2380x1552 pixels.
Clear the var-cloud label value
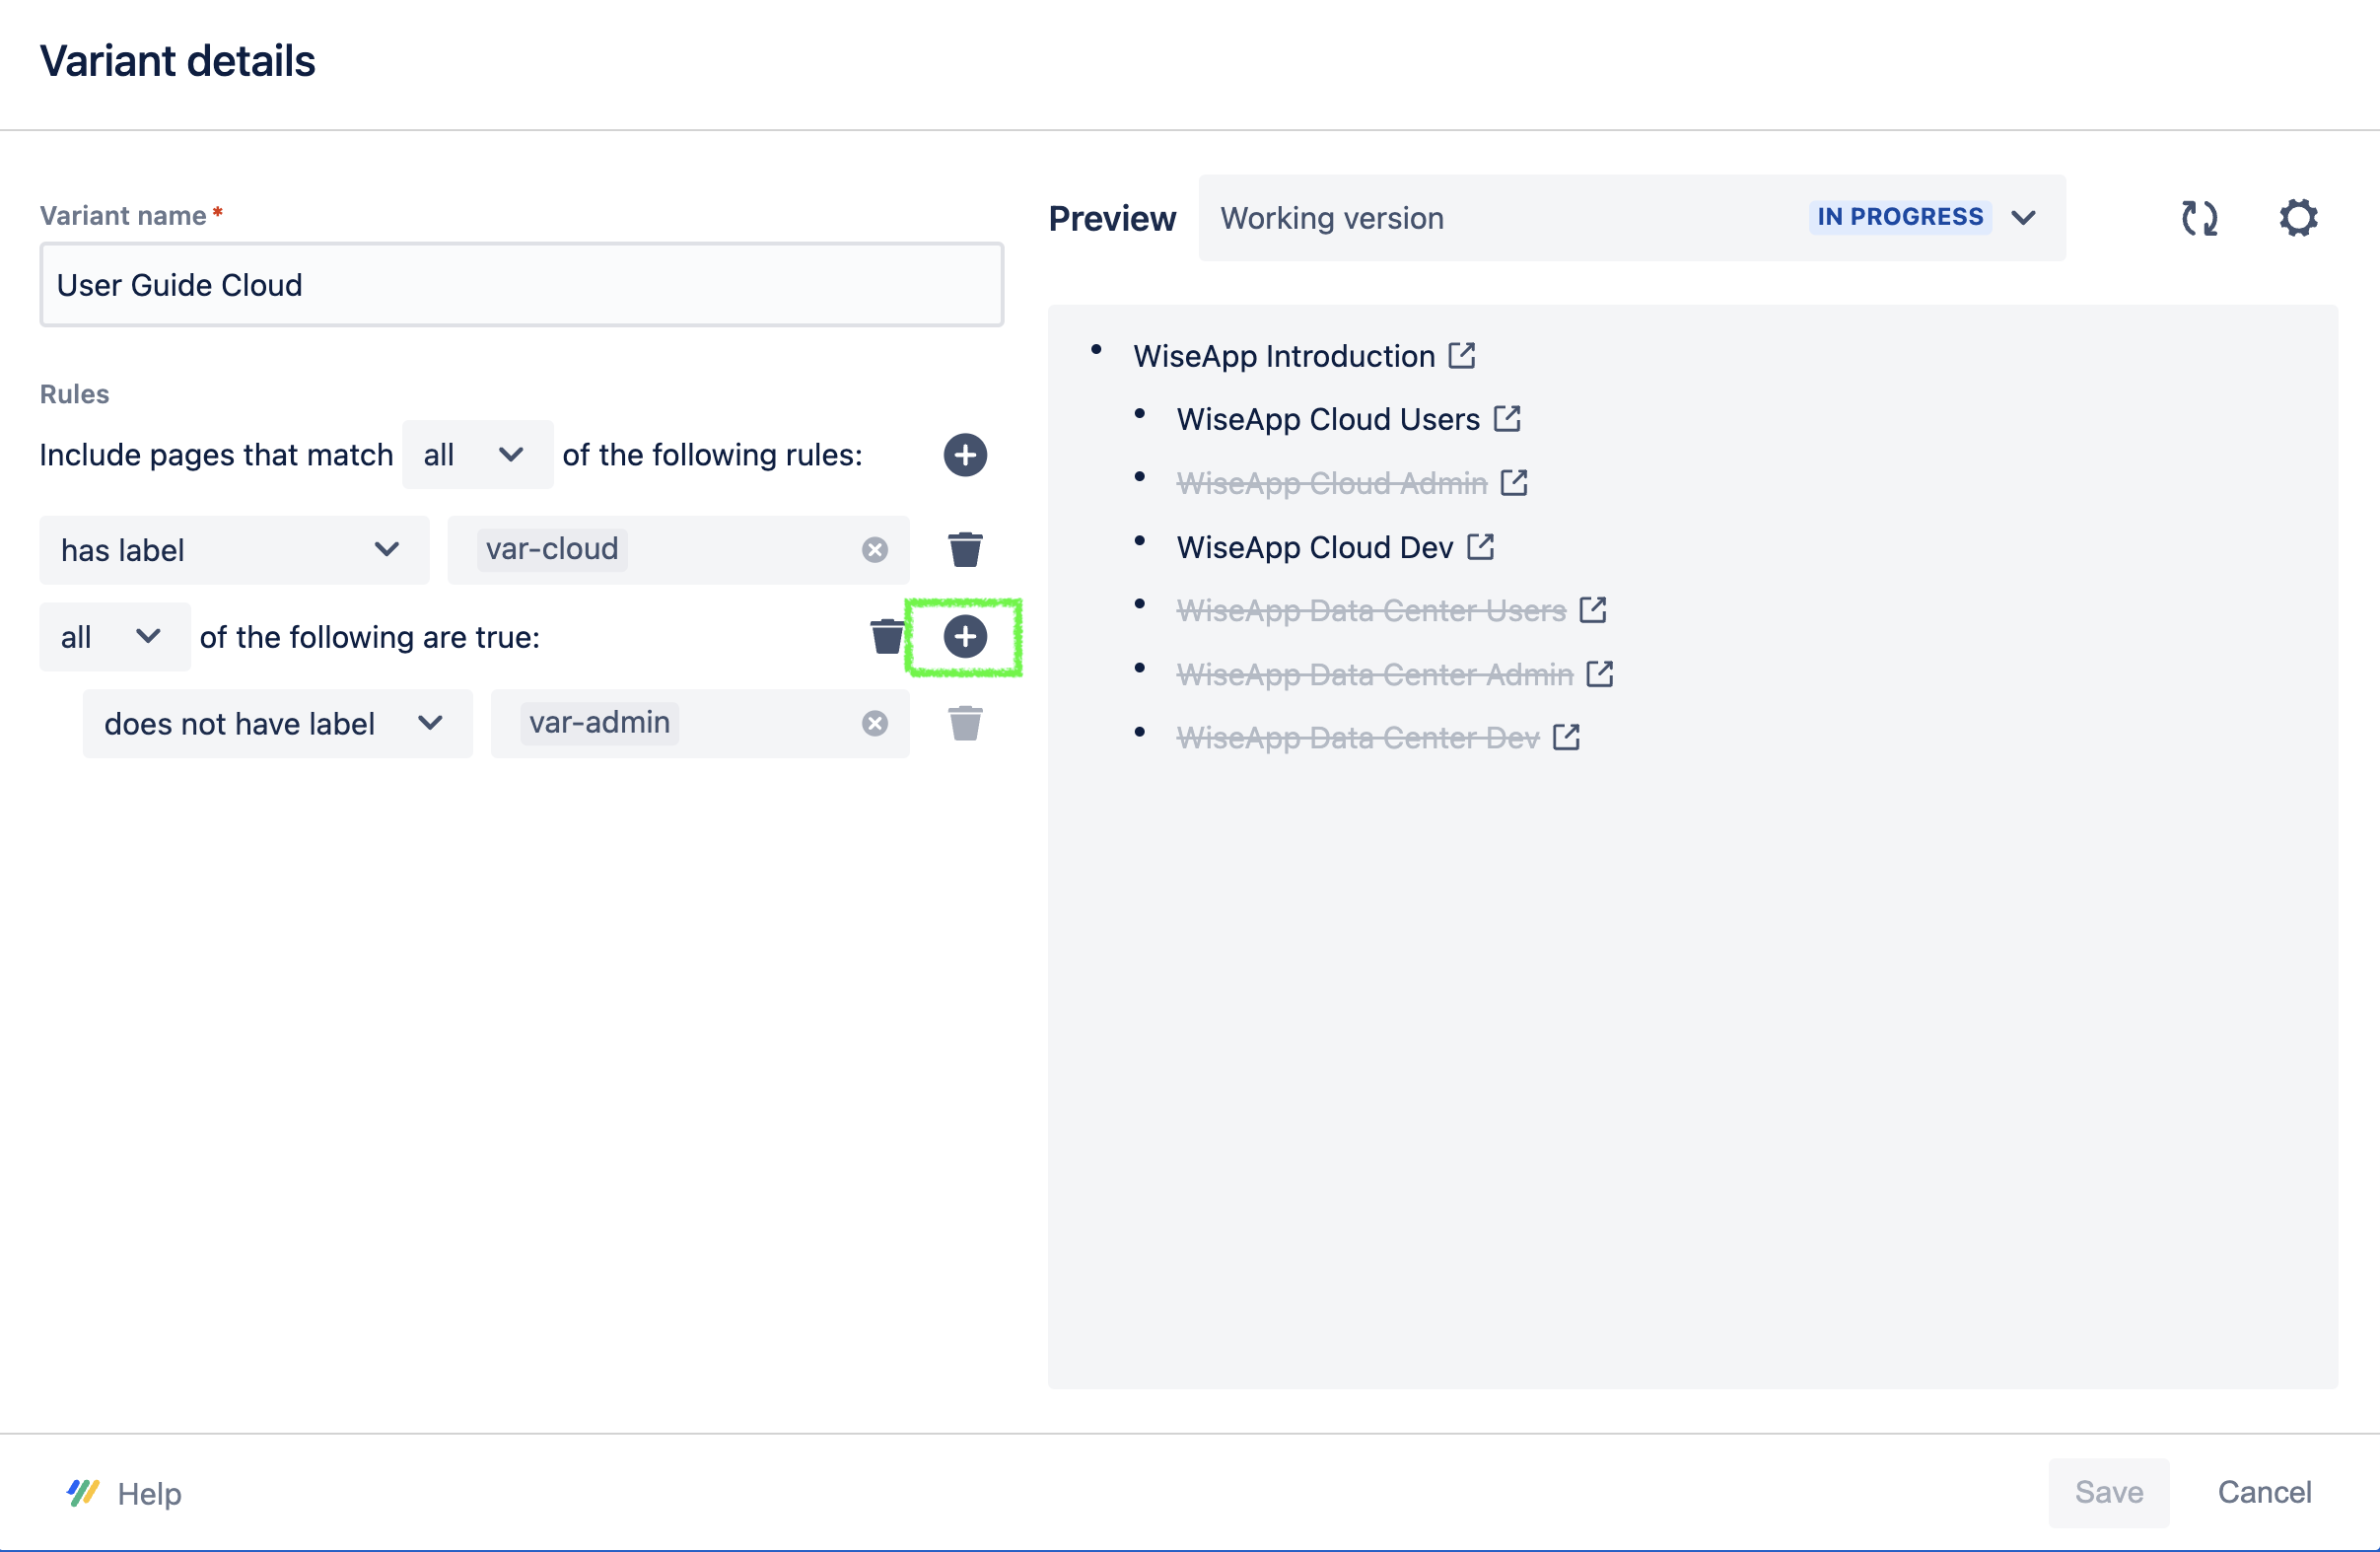pos(874,550)
